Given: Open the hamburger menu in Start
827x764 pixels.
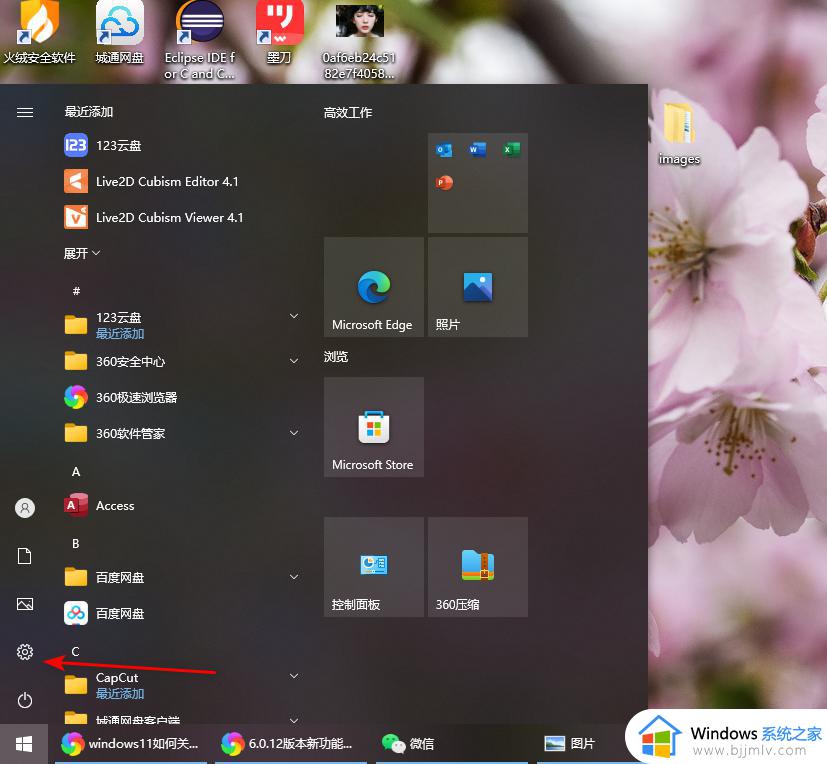Looking at the screenshot, I should (25, 112).
